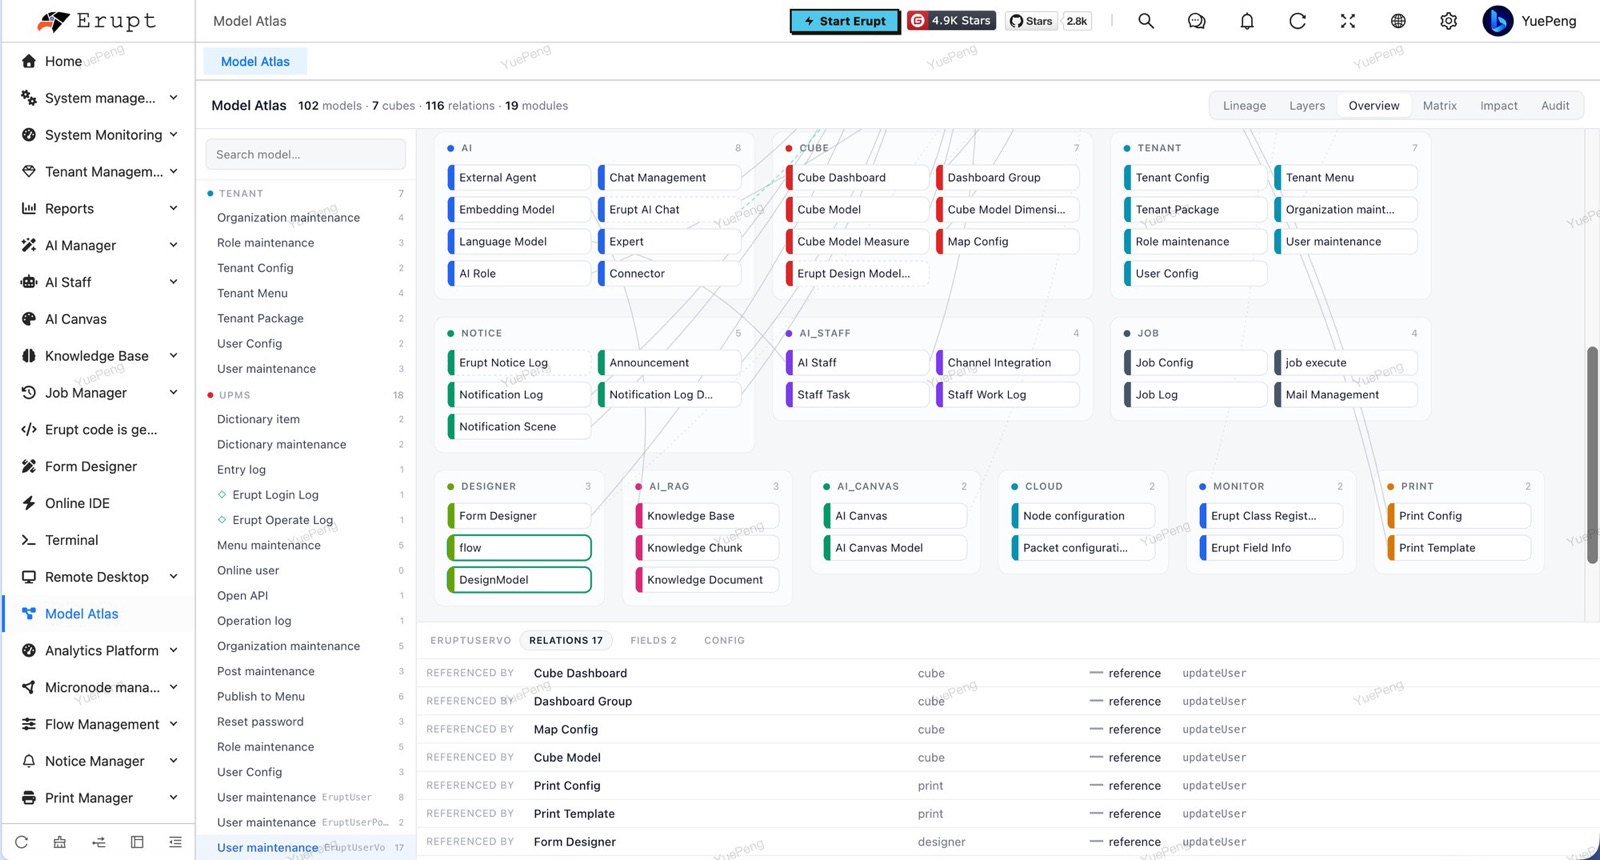Click the Home icon in the sidebar
Screen dimensions: 1600x860
tap(29, 61)
